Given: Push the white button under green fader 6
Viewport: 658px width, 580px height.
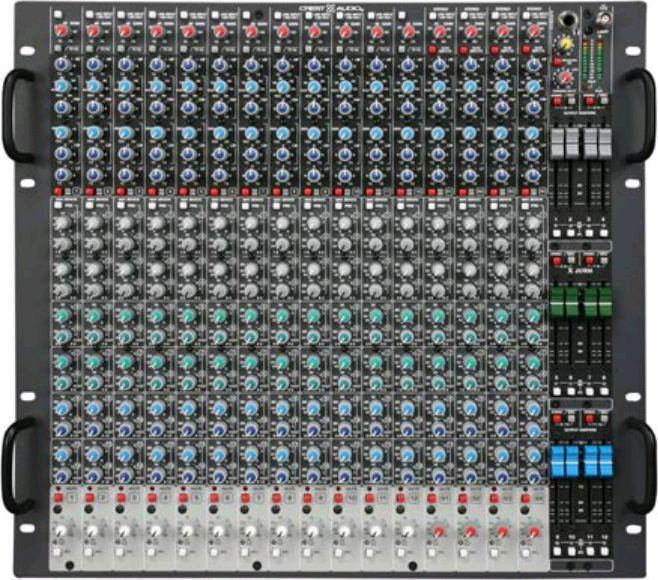Looking at the screenshot, I should (x=571, y=392).
